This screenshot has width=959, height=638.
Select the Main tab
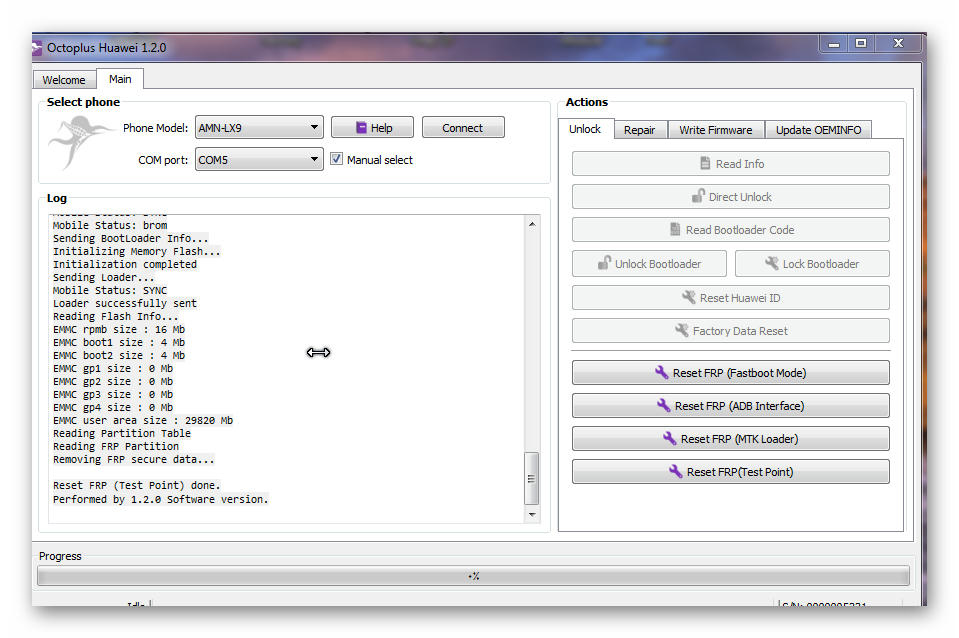click(120, 79)
